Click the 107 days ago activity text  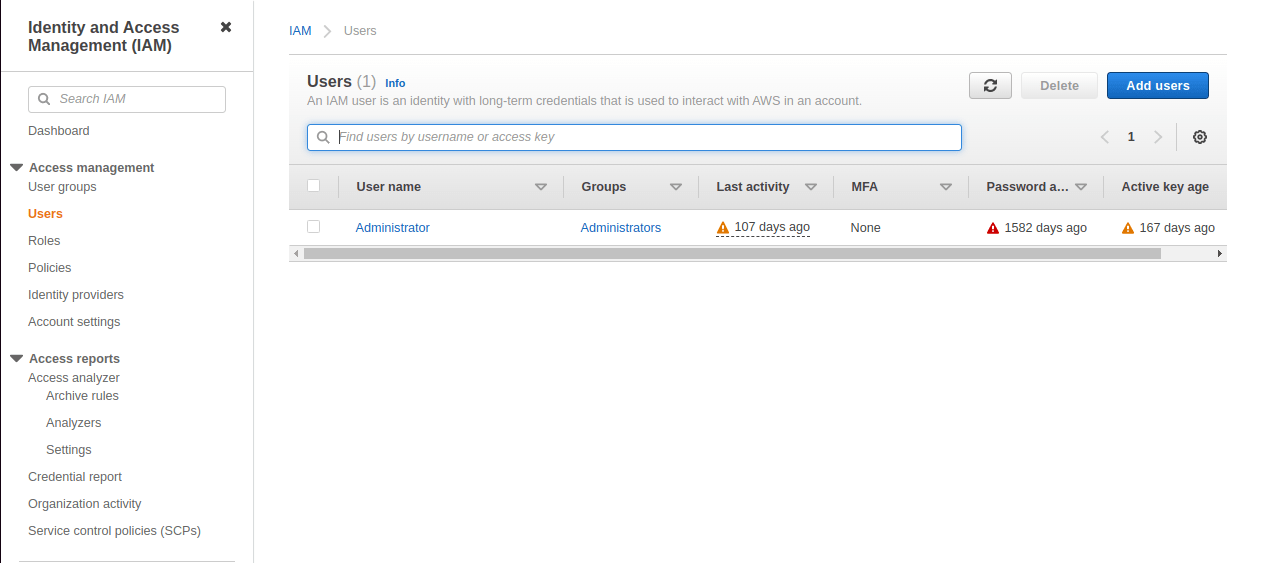point(772,228)
